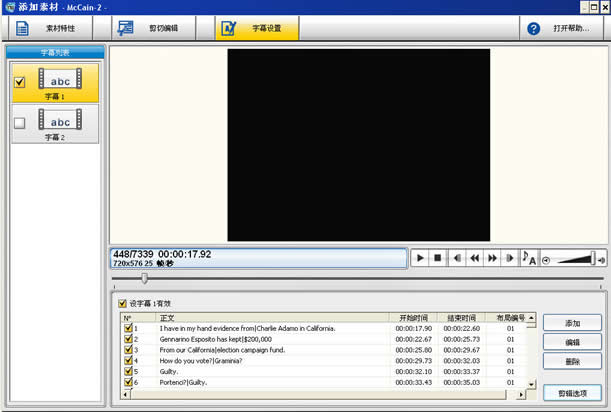The width and height of the screenshot is (611, 412).
Task: Uncheck the 字幕 1 checkbox
Action: (x=19, y=82)
